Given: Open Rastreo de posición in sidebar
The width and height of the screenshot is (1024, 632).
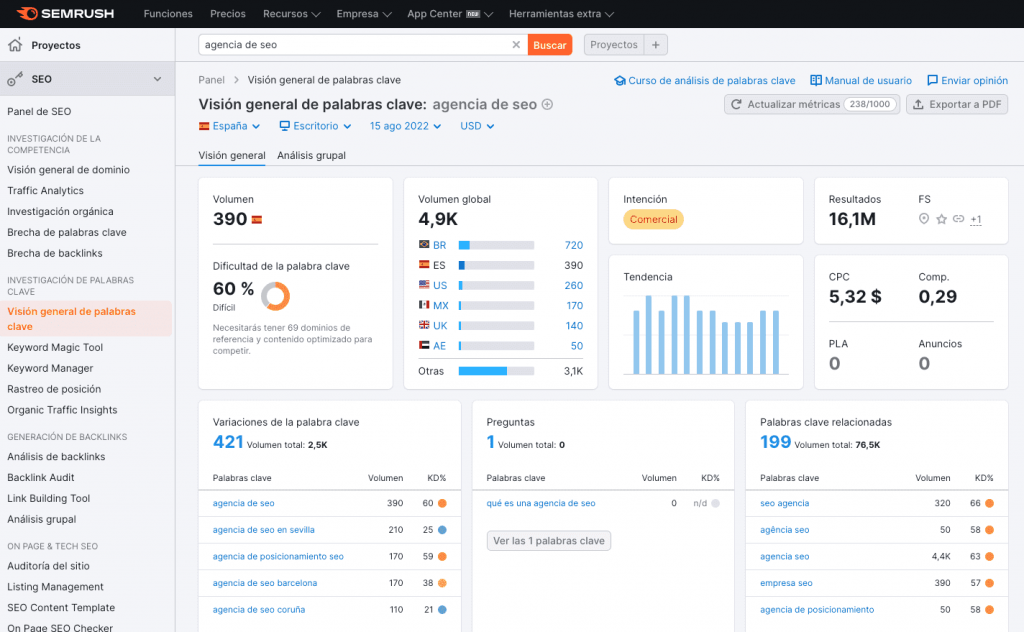Looking at the screenshot, I should [54, 389].
